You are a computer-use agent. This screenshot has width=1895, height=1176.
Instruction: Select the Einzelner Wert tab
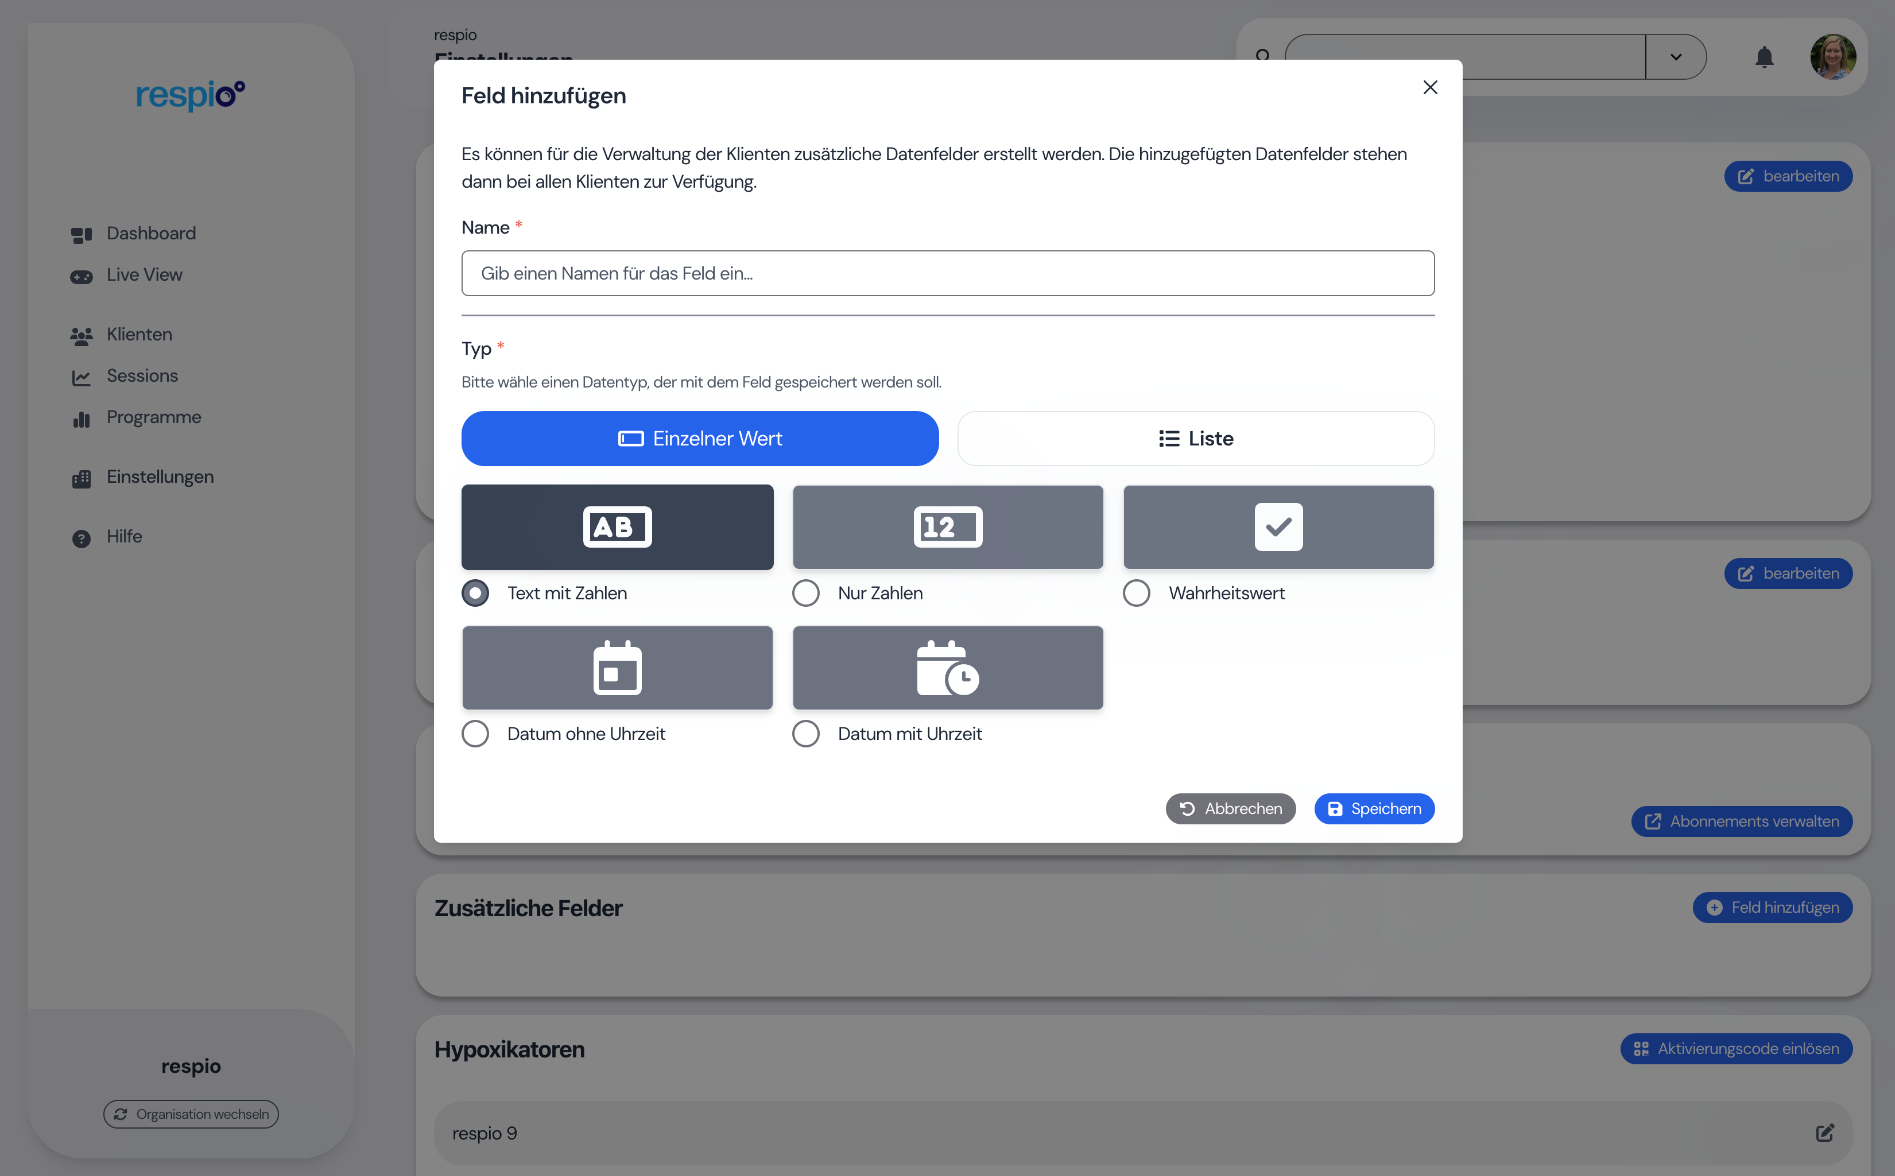(x=700, y=439)
